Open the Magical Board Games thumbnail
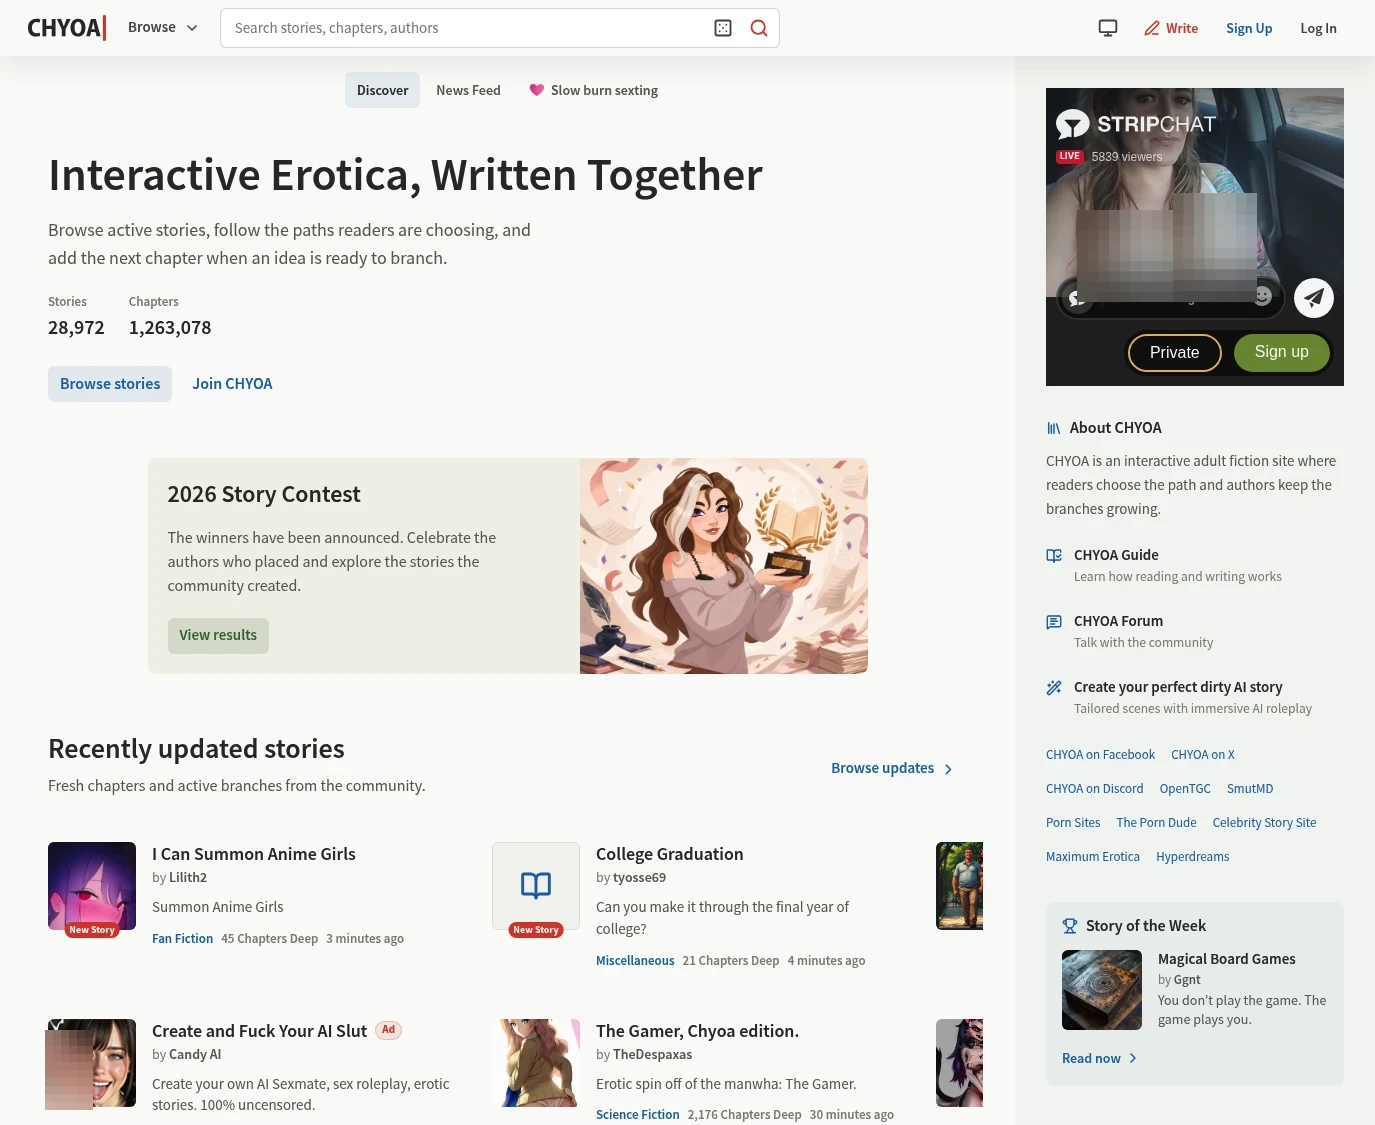The height and width of the screenshot is (1125, 1375). tap(1102, 990)
